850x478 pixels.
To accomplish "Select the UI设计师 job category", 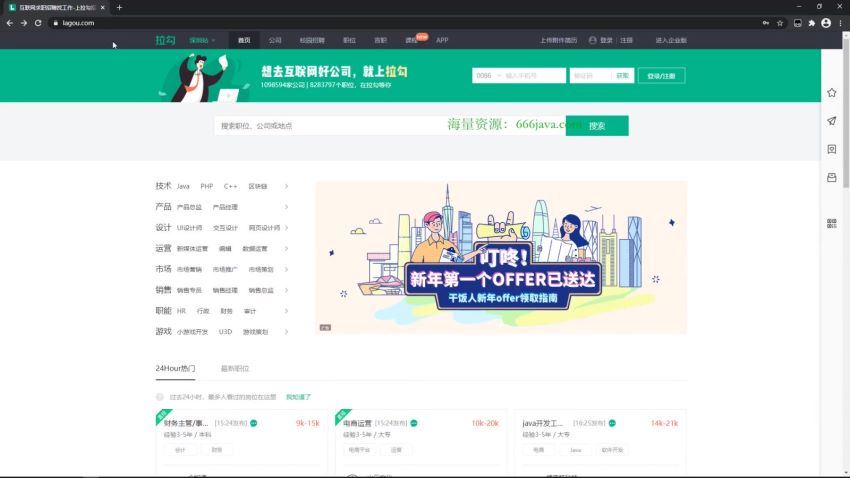I will point(190,228).
